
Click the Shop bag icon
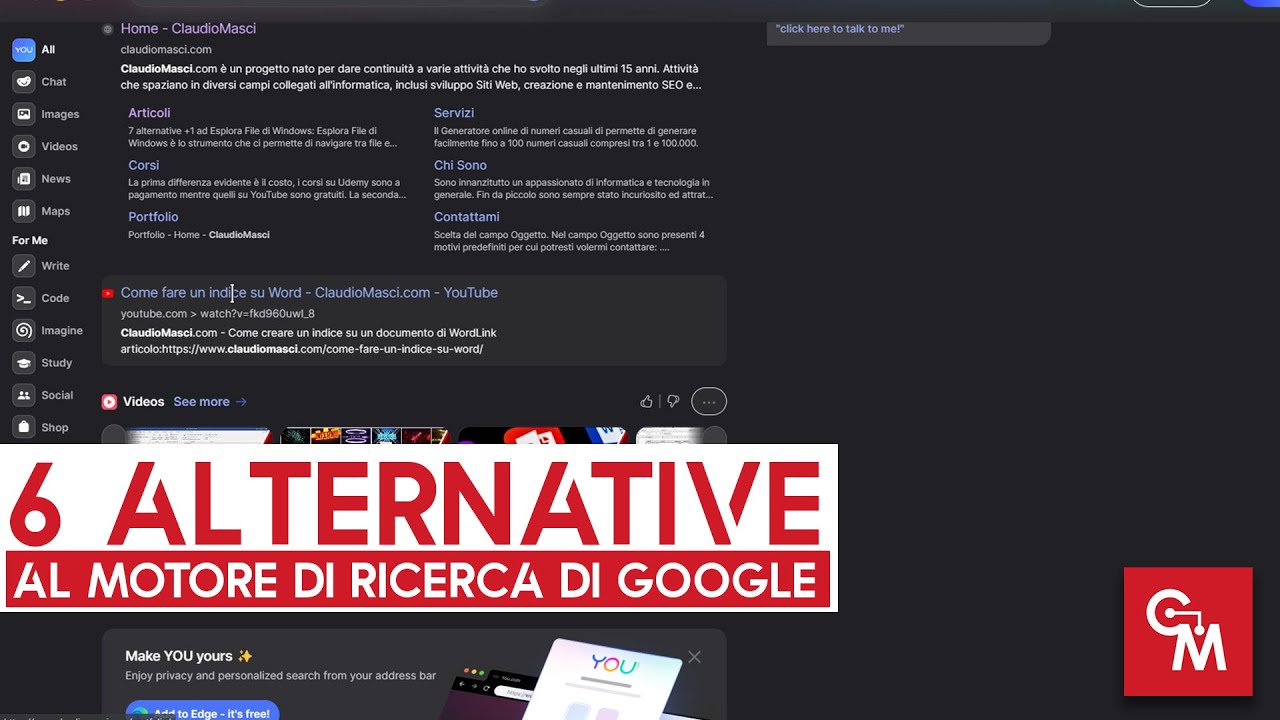[23, 427]
